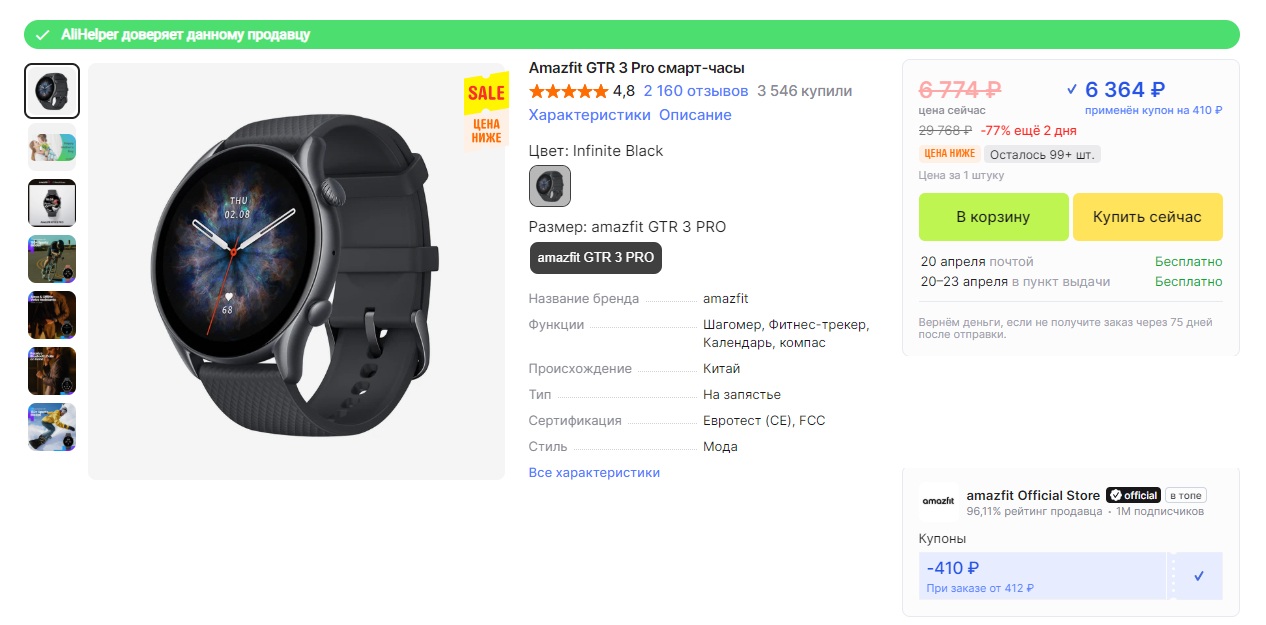This screenshot has height=625, width=1266.
Task: Click the five orange rating stars
Action: tap(568, 91)
